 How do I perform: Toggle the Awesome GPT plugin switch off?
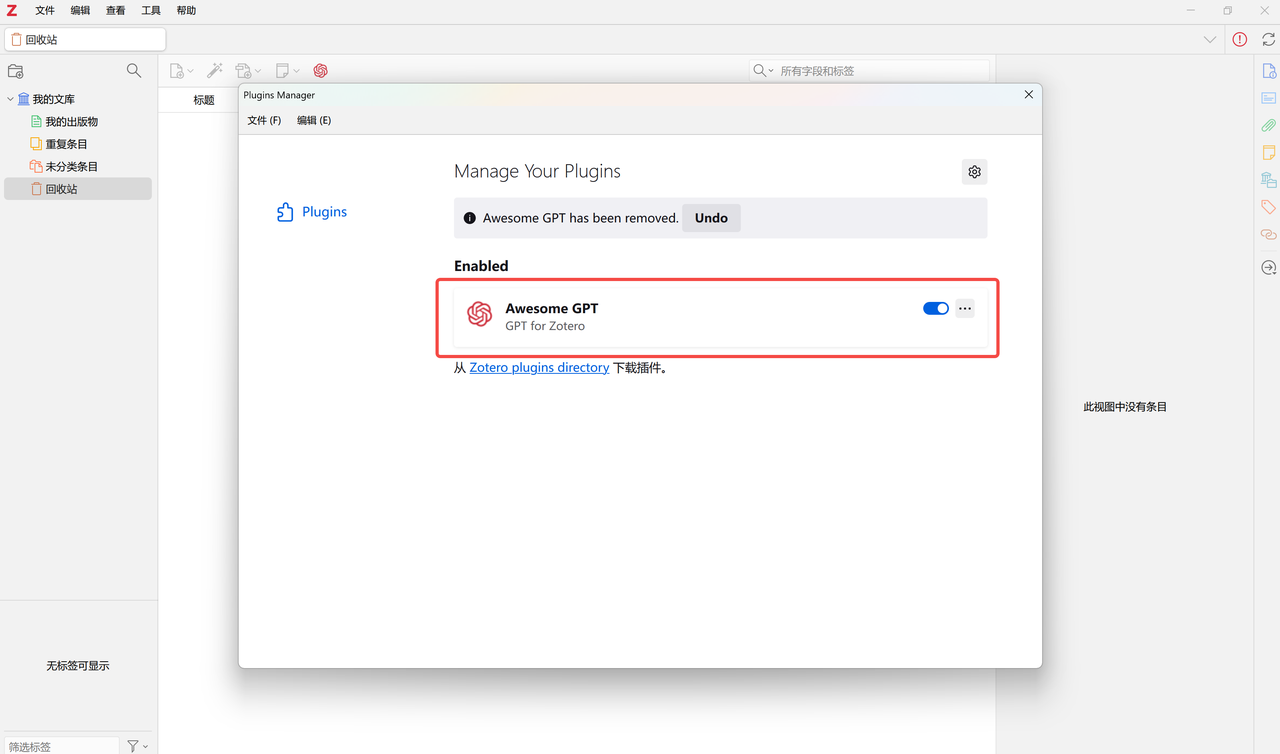click(x=936, y=308)
